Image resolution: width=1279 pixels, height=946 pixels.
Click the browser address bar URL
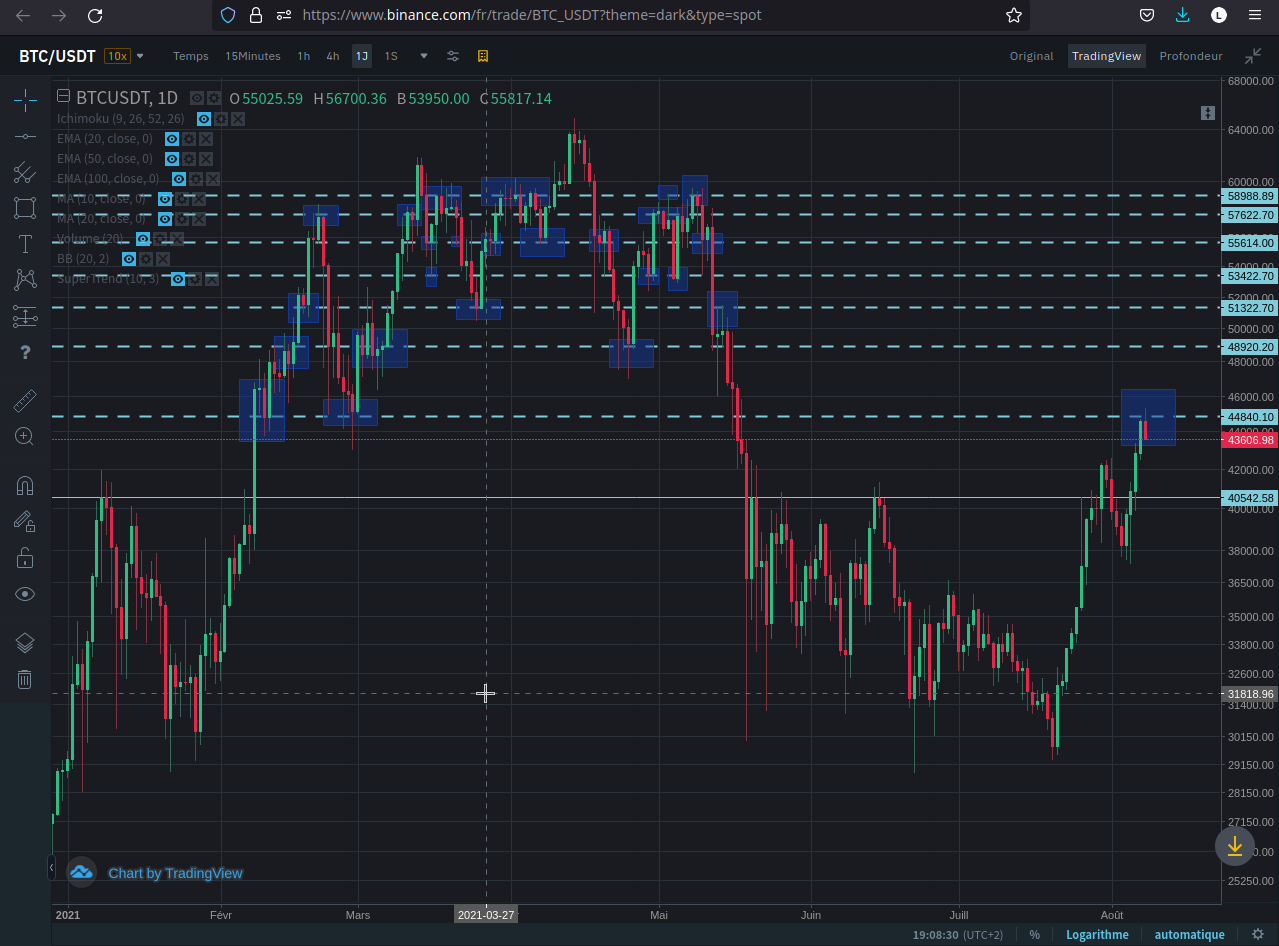pyautogui.click(x=531, y=15)
